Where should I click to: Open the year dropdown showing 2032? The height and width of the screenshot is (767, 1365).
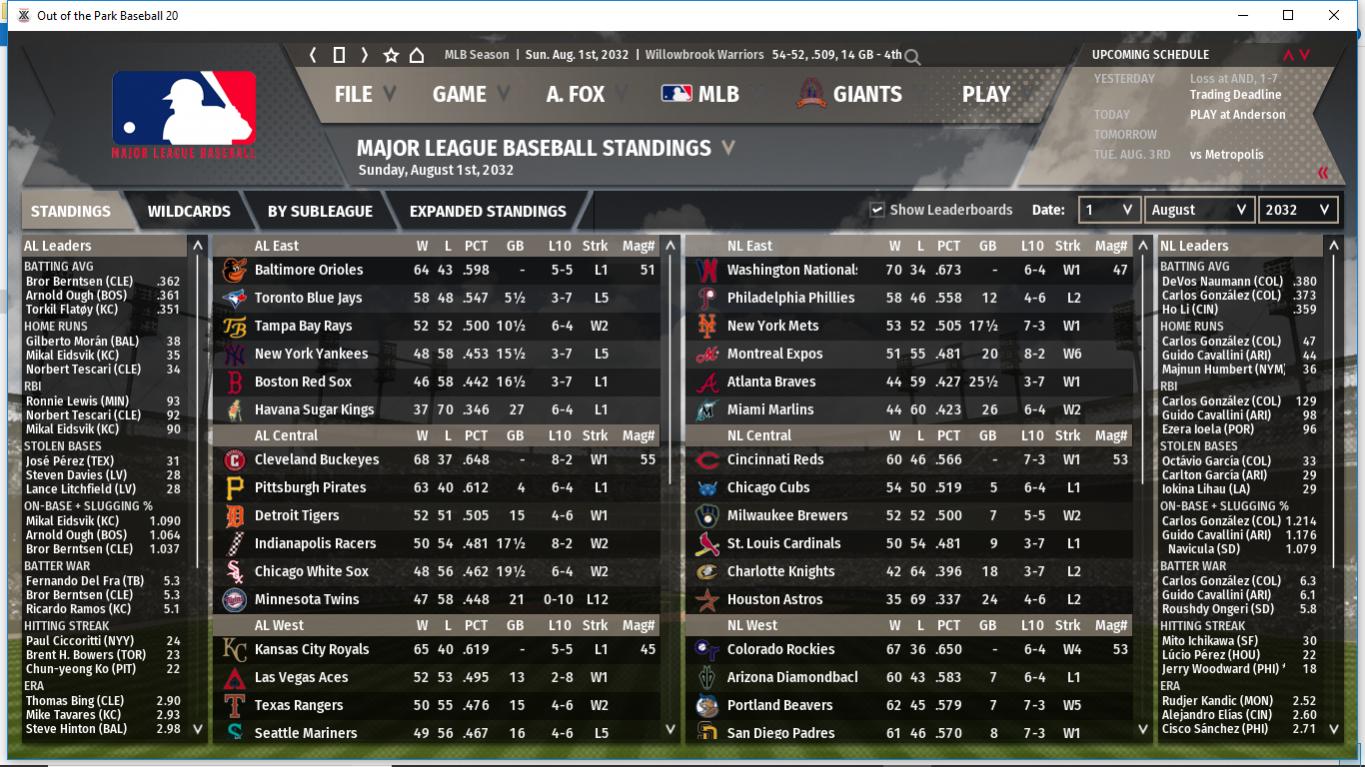pyautogui.click(x=1298, y=210)
